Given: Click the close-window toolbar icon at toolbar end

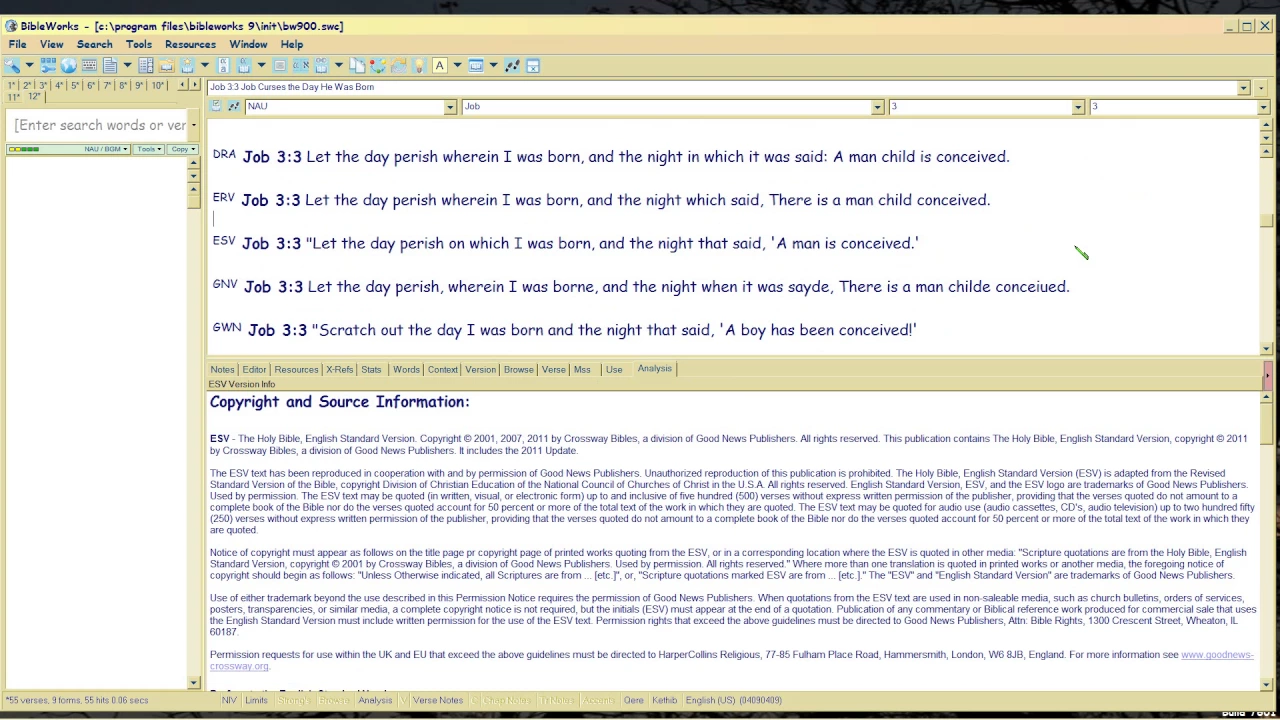Looking at the screenshot, I should tap(533, 65).
